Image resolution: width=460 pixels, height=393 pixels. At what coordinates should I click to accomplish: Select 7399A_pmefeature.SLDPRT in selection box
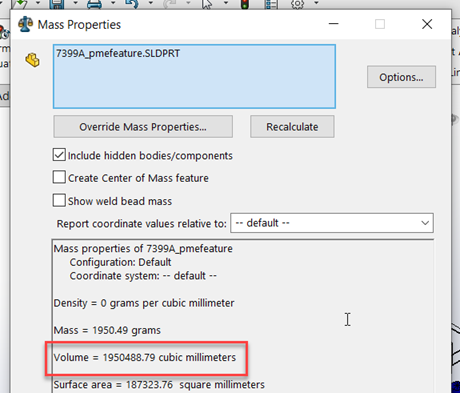[118, 53]
